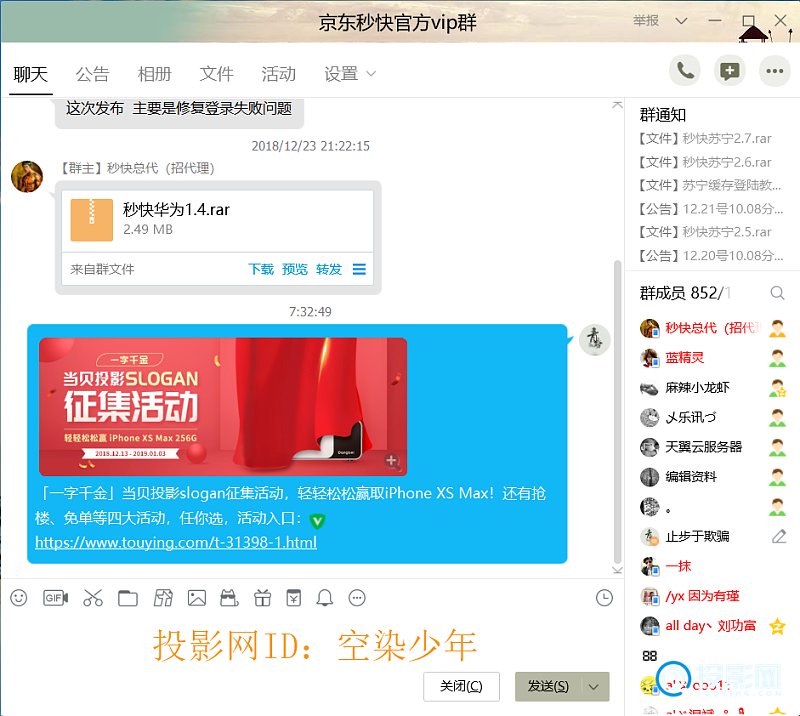800x716 pixels.
Task: Click the GIF recording icon
Action: [56, 598]
